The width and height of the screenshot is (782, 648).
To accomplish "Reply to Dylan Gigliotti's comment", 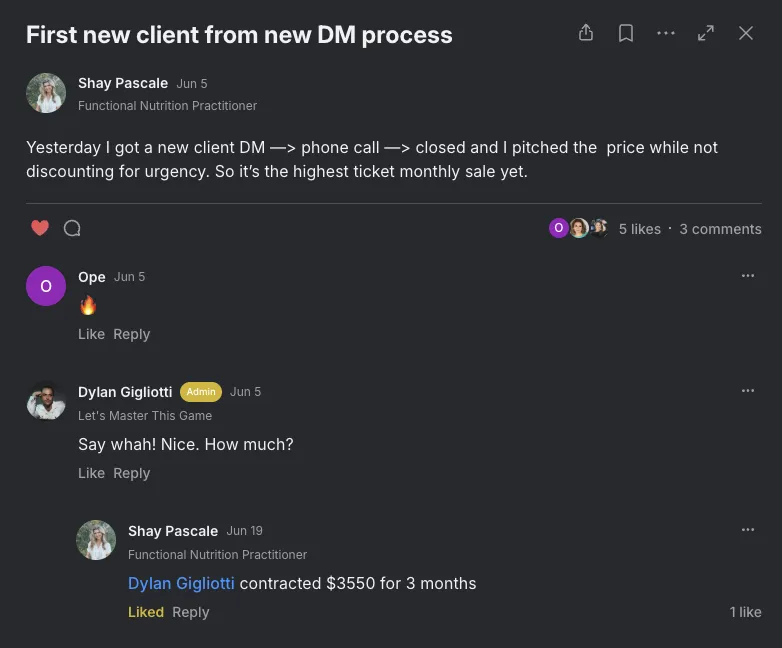I will pos(132,473).
